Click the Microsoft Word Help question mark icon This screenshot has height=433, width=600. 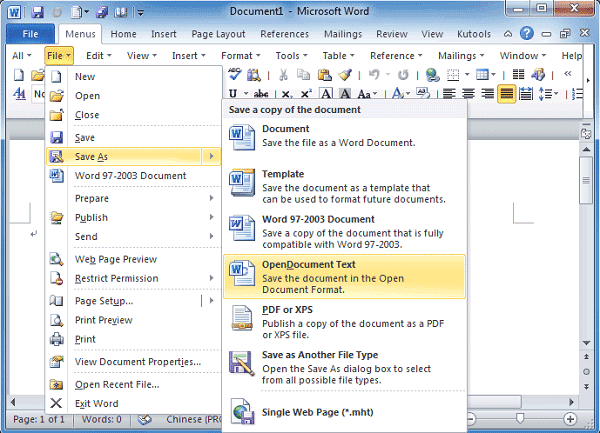click(527, 34)
